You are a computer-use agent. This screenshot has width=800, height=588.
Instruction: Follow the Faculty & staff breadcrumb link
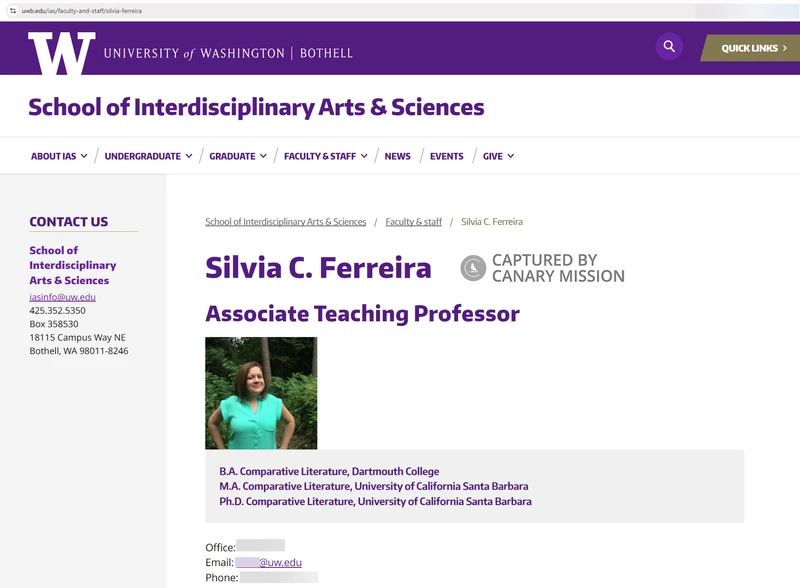(x=413, y=222)
